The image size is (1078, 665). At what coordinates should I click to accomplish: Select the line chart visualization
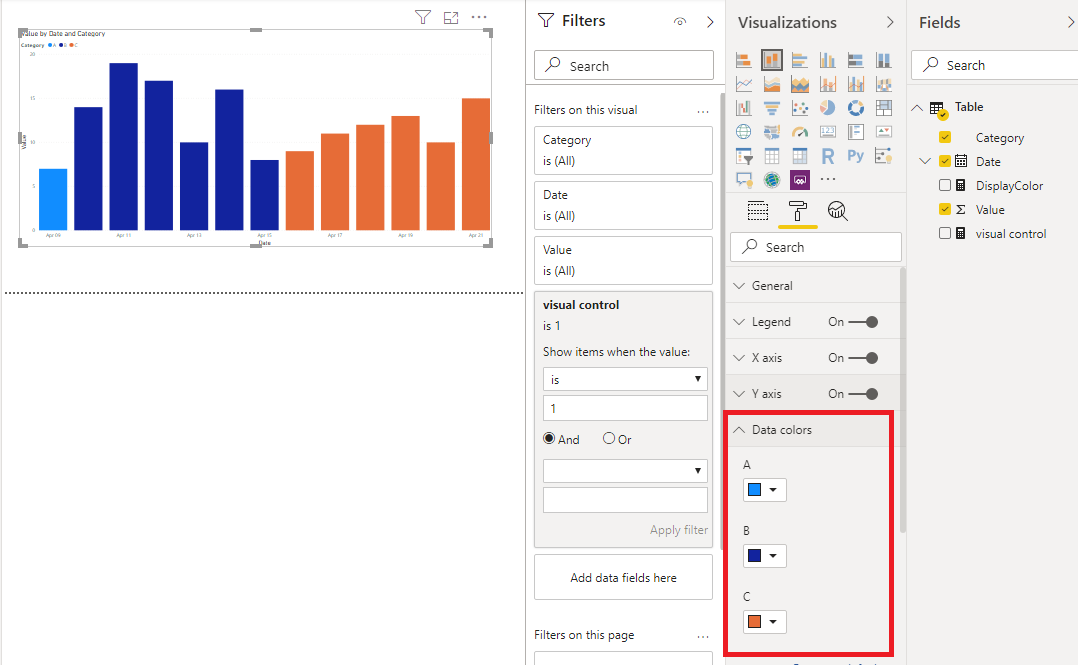click(x=744, y=85)
